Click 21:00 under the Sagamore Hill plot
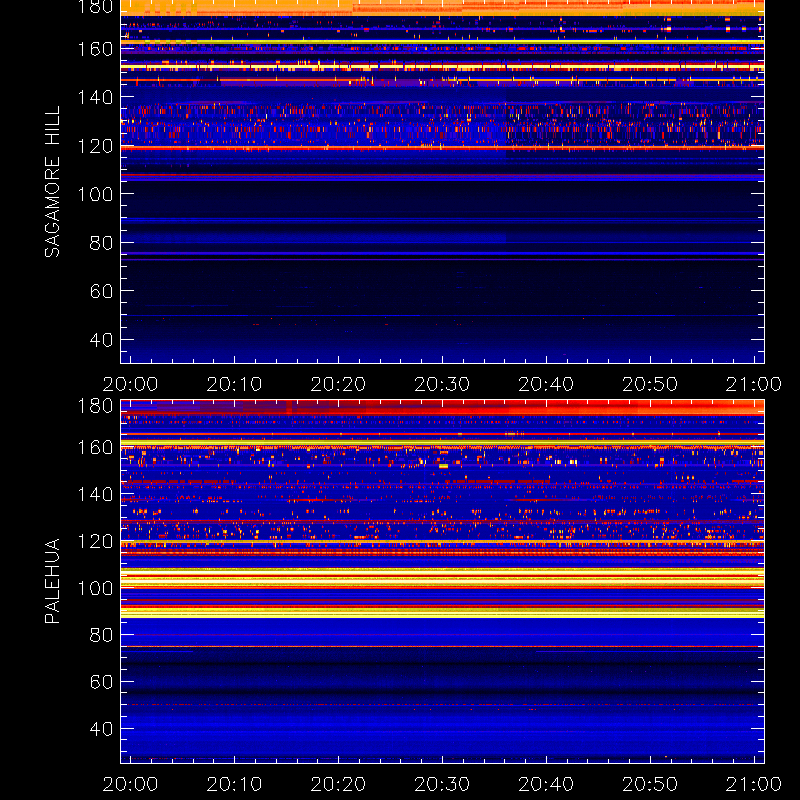800x800 pixels. 754,384
